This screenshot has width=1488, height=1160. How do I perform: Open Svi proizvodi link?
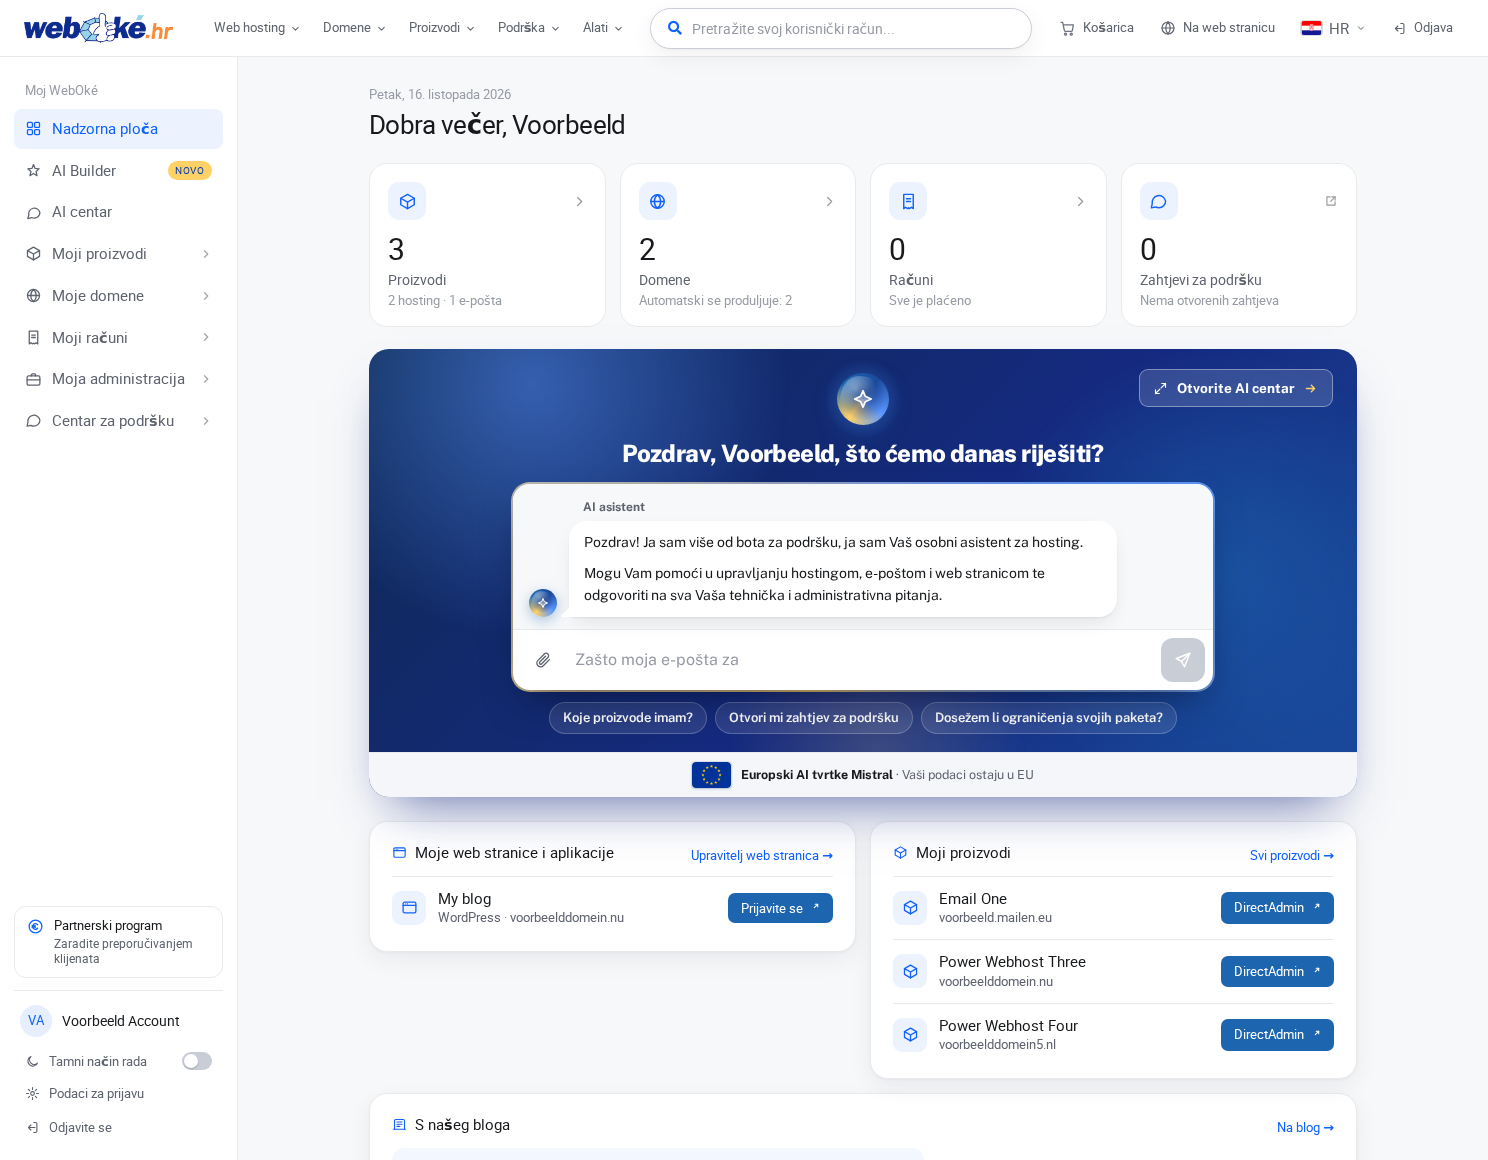pos(1292,856)
